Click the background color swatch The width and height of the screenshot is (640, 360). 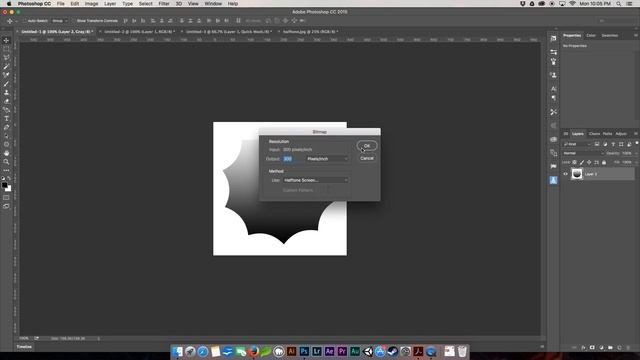[x=8, y=189]
